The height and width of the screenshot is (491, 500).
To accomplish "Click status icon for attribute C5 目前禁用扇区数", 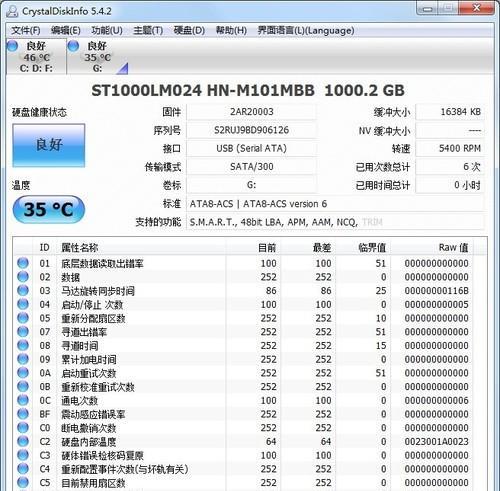I will 23,482.
